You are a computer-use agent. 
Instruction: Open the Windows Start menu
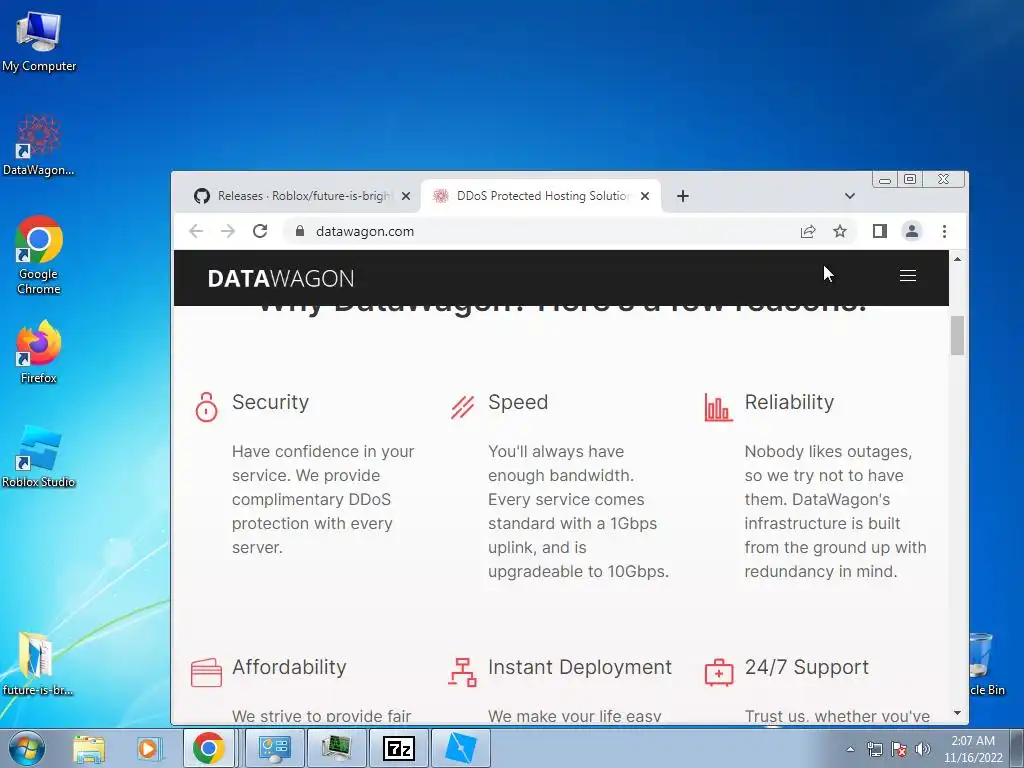[27, 748]
